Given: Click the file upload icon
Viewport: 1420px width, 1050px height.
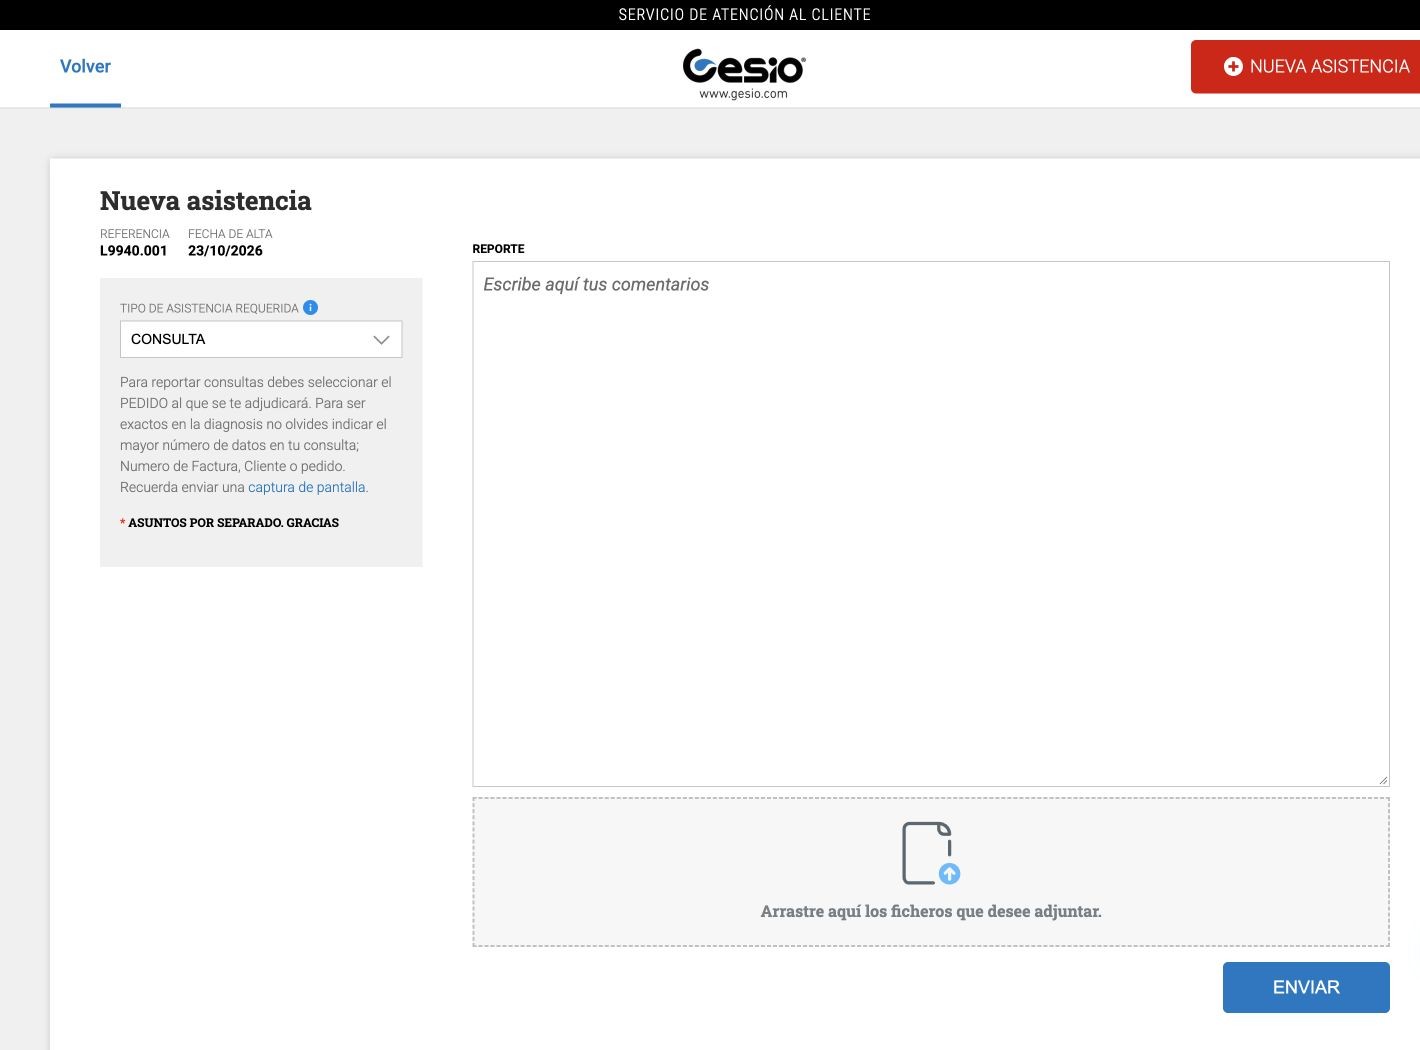Looking at the screenshot, I should pyautogui.click(x=931, y=853).
